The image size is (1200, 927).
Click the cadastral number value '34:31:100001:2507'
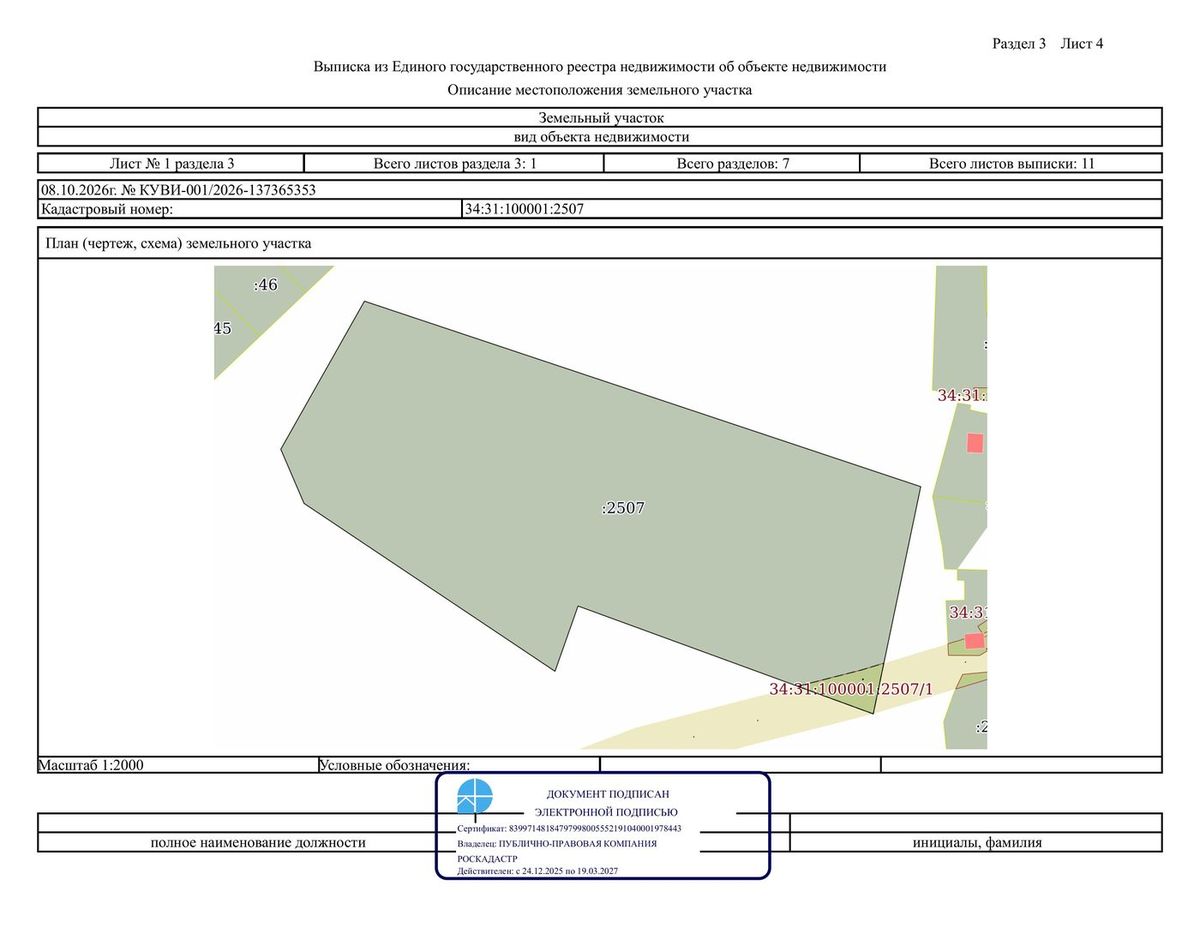click(524, 209)
